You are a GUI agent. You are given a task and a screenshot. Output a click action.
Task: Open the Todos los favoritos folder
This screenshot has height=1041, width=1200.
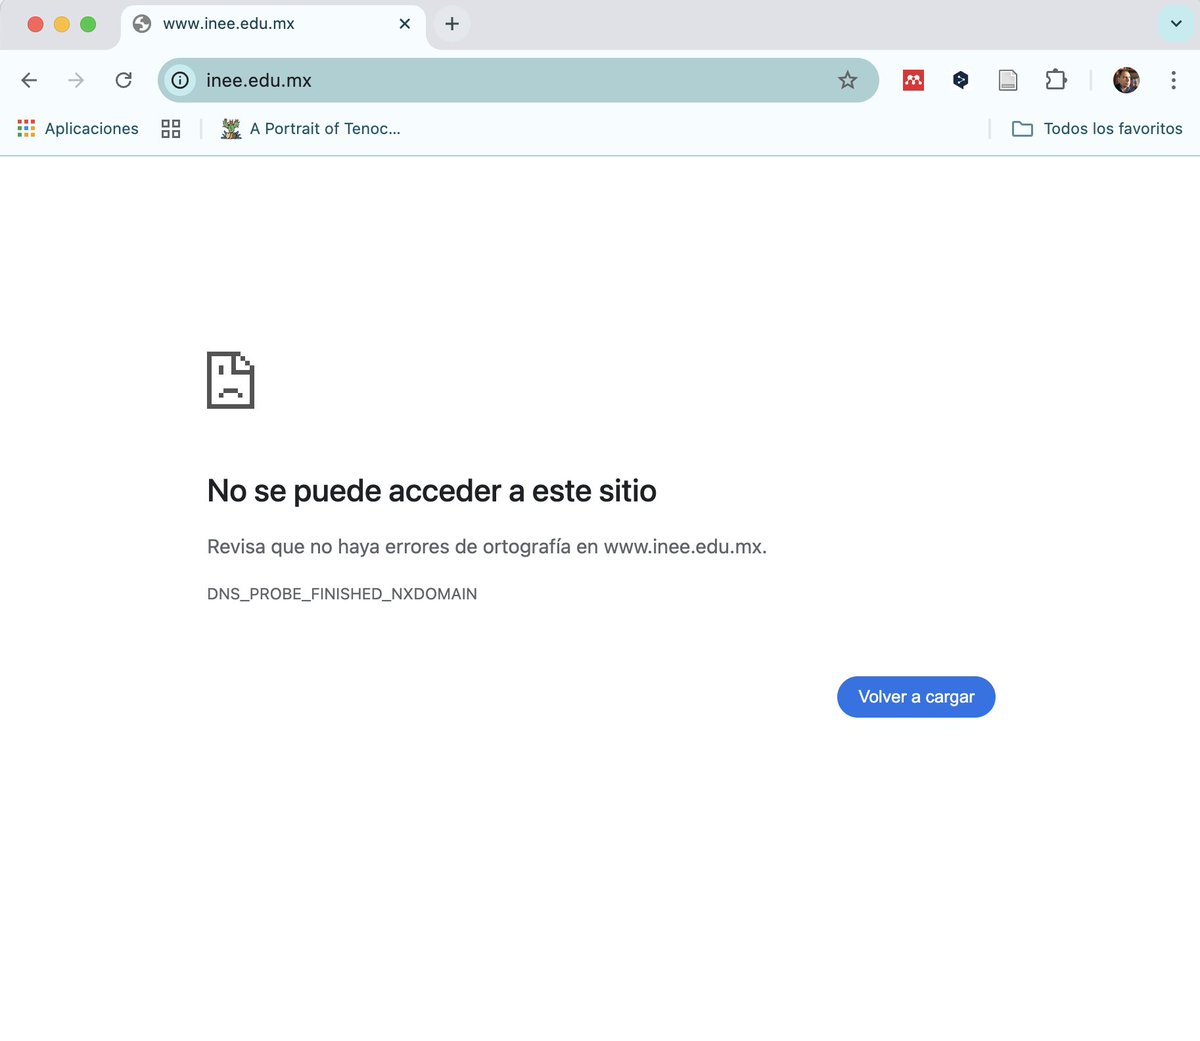(1097, 128)
